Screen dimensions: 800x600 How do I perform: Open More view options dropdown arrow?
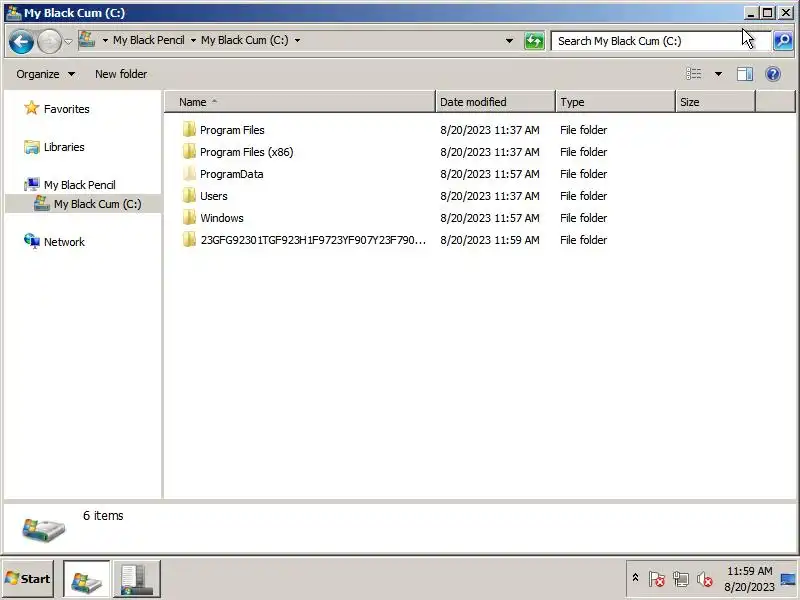coord(718,74)
